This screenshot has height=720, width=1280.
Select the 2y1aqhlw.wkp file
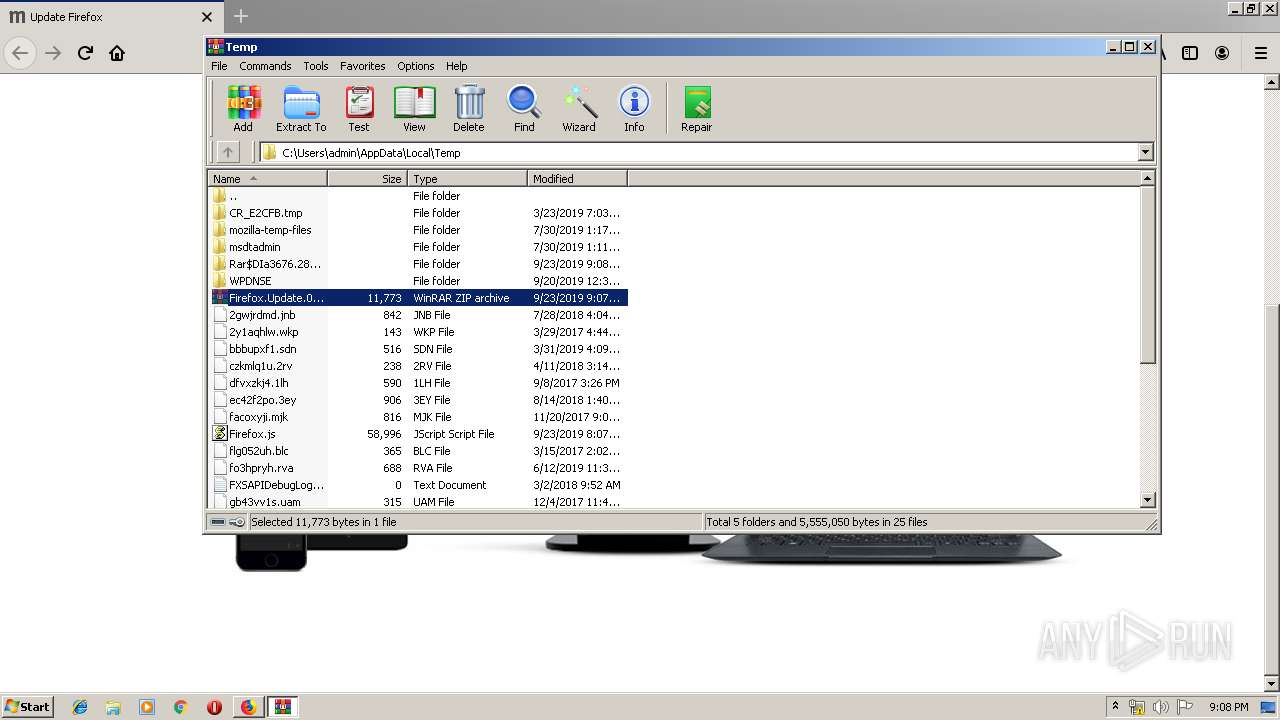(419, 332)
